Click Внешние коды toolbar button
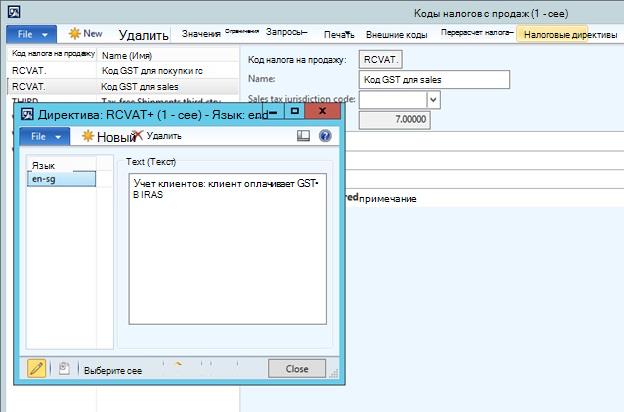Viewport: 624px width, 412px height. [396, 35]
